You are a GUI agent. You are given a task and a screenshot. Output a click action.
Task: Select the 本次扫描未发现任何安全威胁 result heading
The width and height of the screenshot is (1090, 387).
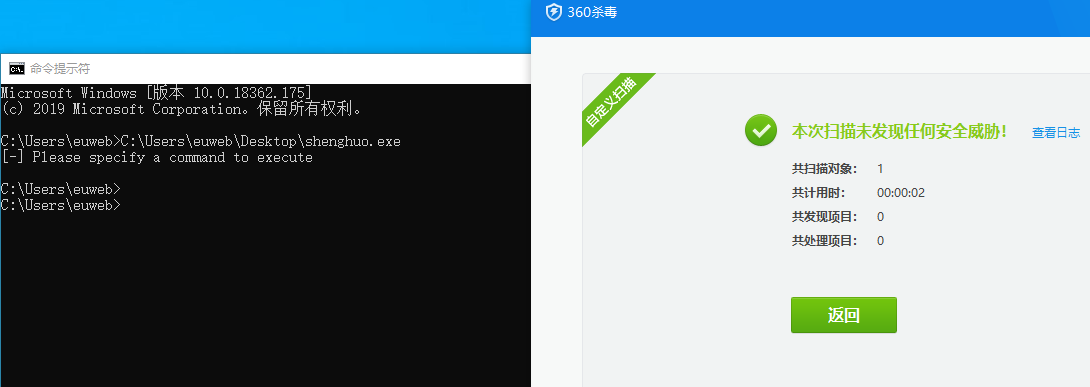click(900, 131)
